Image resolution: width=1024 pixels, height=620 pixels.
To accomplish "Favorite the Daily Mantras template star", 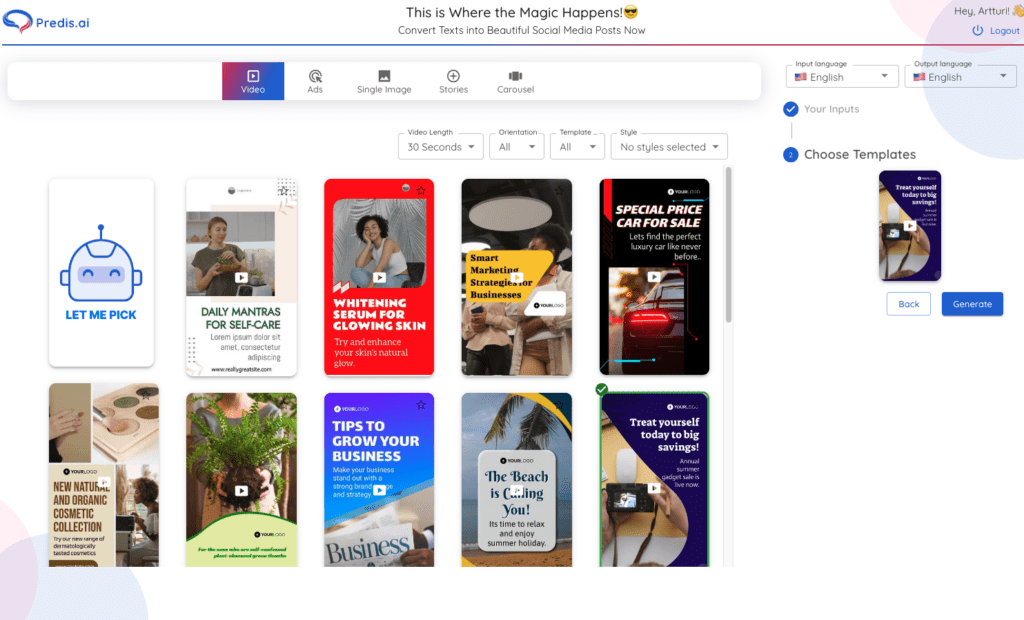I will [x=283, y=191].
